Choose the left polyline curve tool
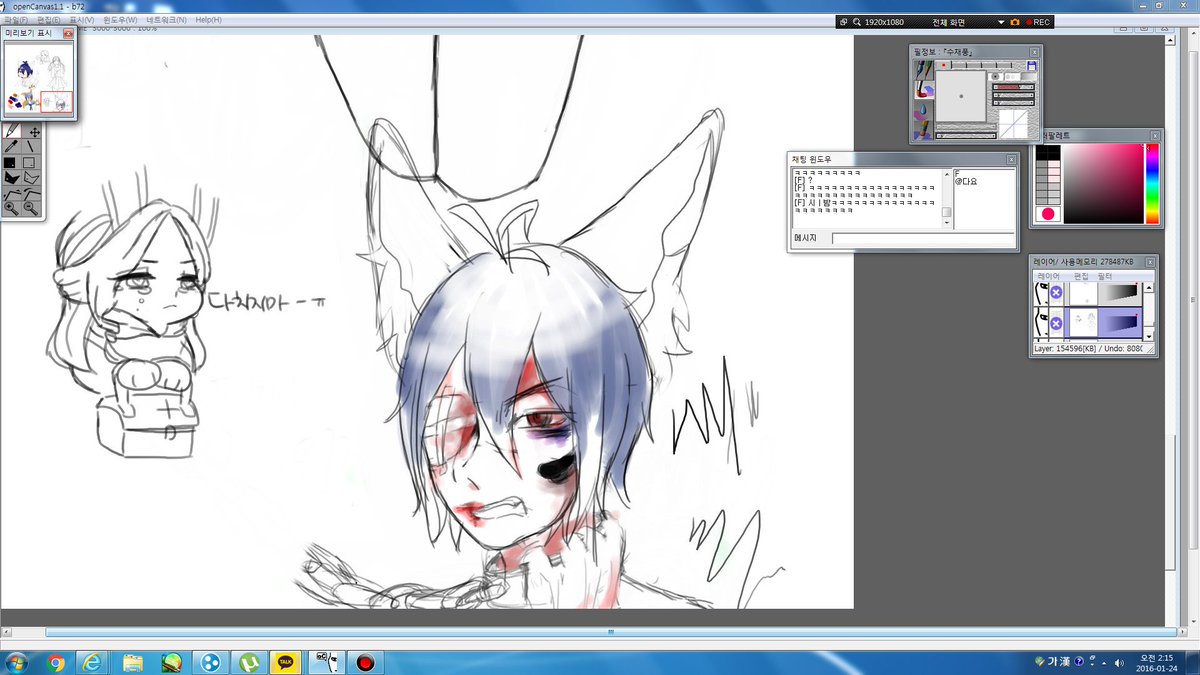This screenshot has height=675, width=1200. pyautogui.click(x=12, y=192)
